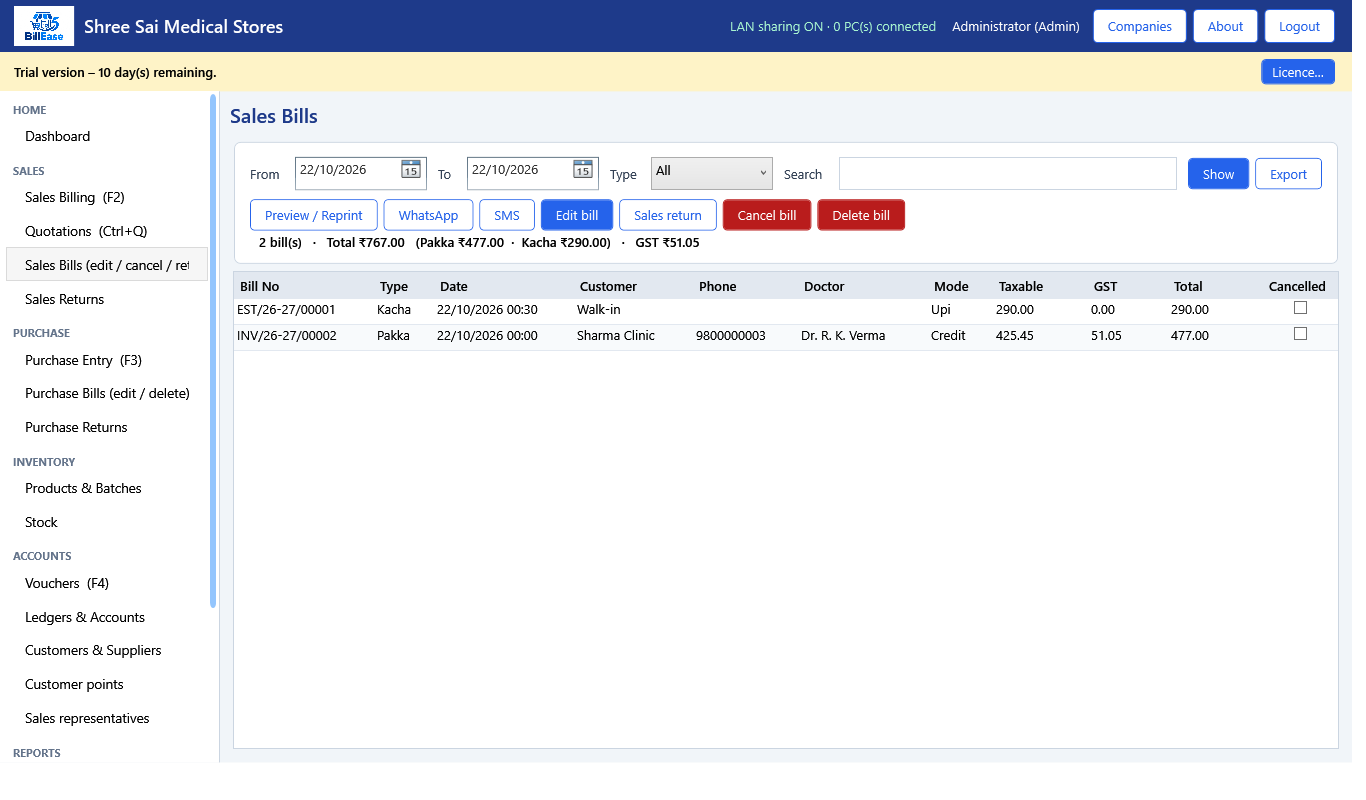This screenshot has height=800, width=1366.
Task: Tick Cancelled checkbox for INV/26-27/00002
Action: [1300, 334]
